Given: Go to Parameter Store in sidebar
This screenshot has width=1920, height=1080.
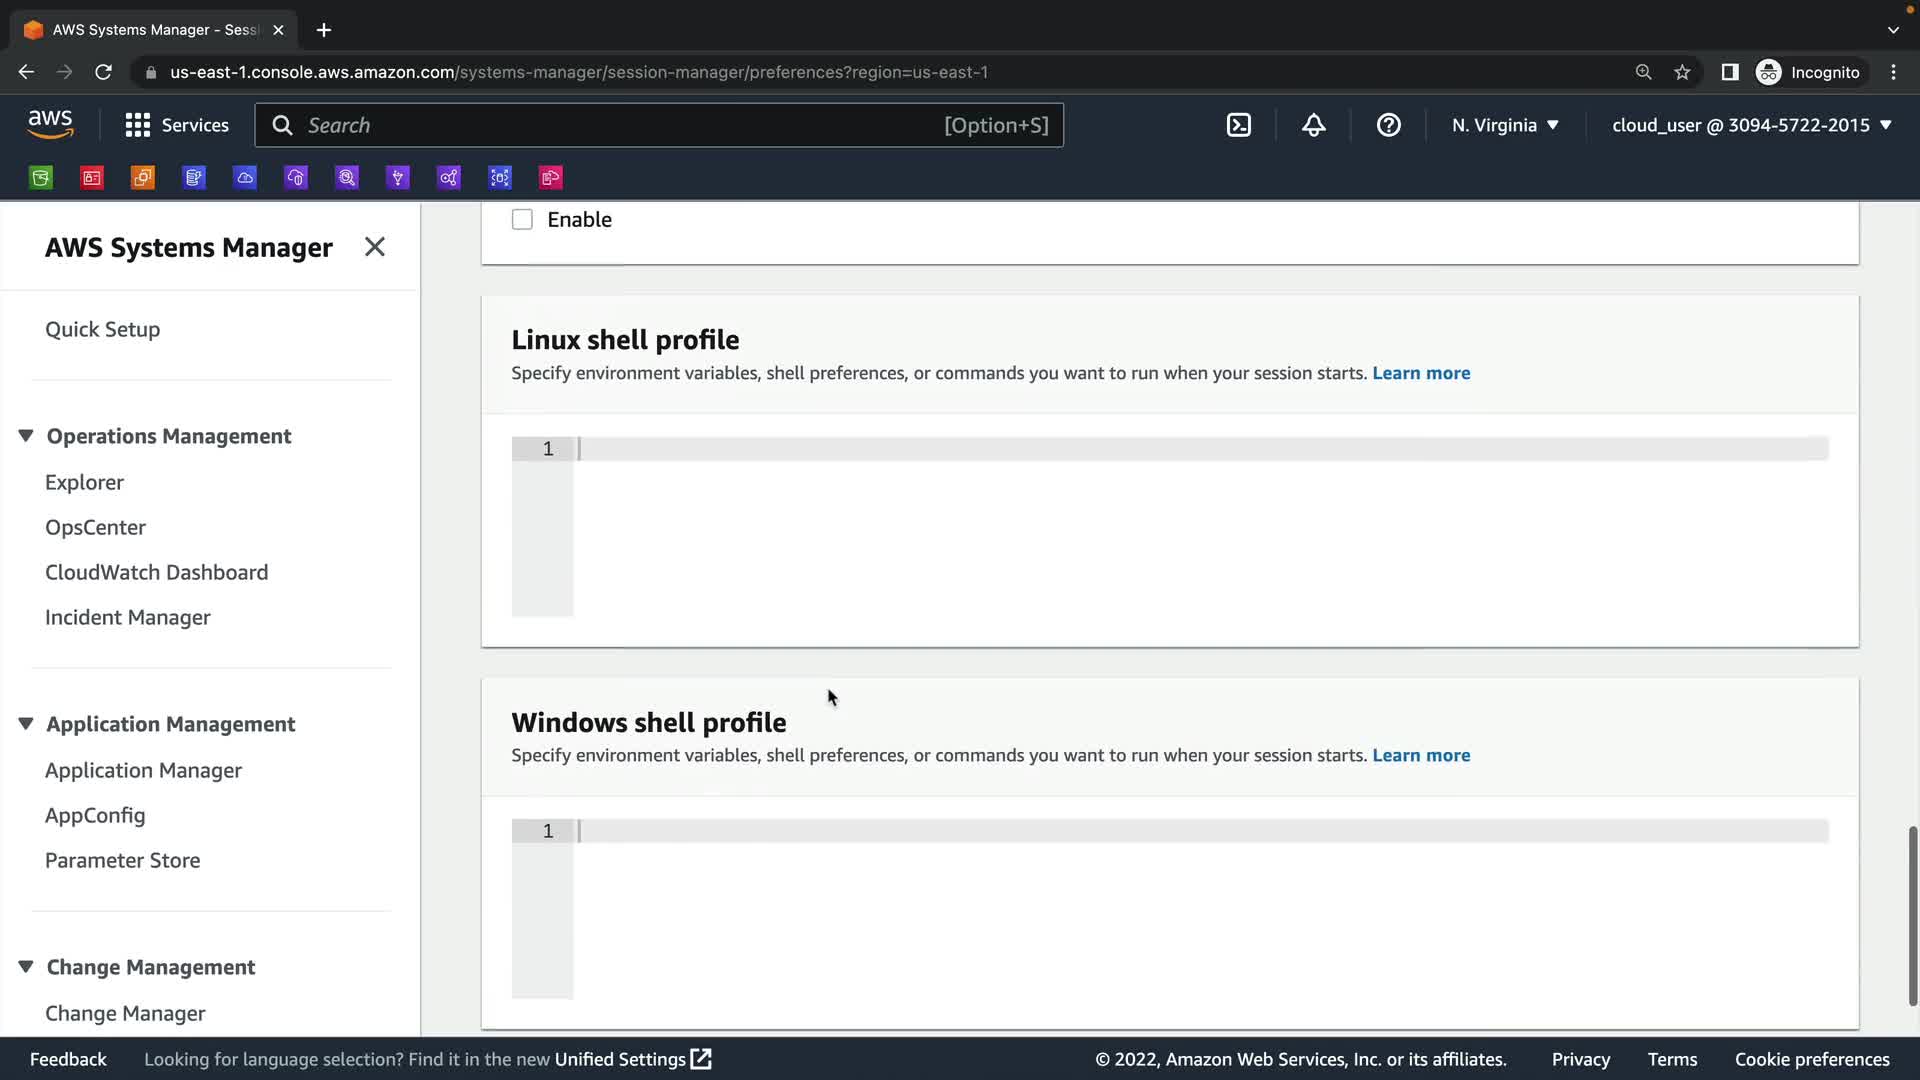Looking at the screenshot, I should pyautogui.click(x=122, y=860).
